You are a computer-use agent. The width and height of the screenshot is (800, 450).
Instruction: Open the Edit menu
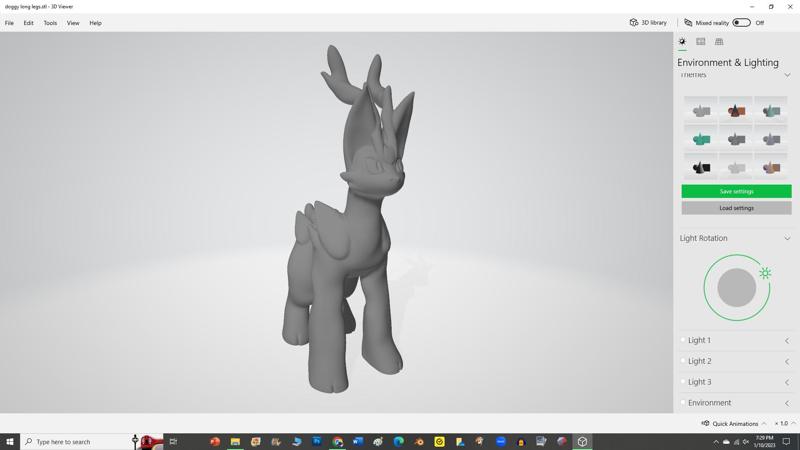coord(29,23)
